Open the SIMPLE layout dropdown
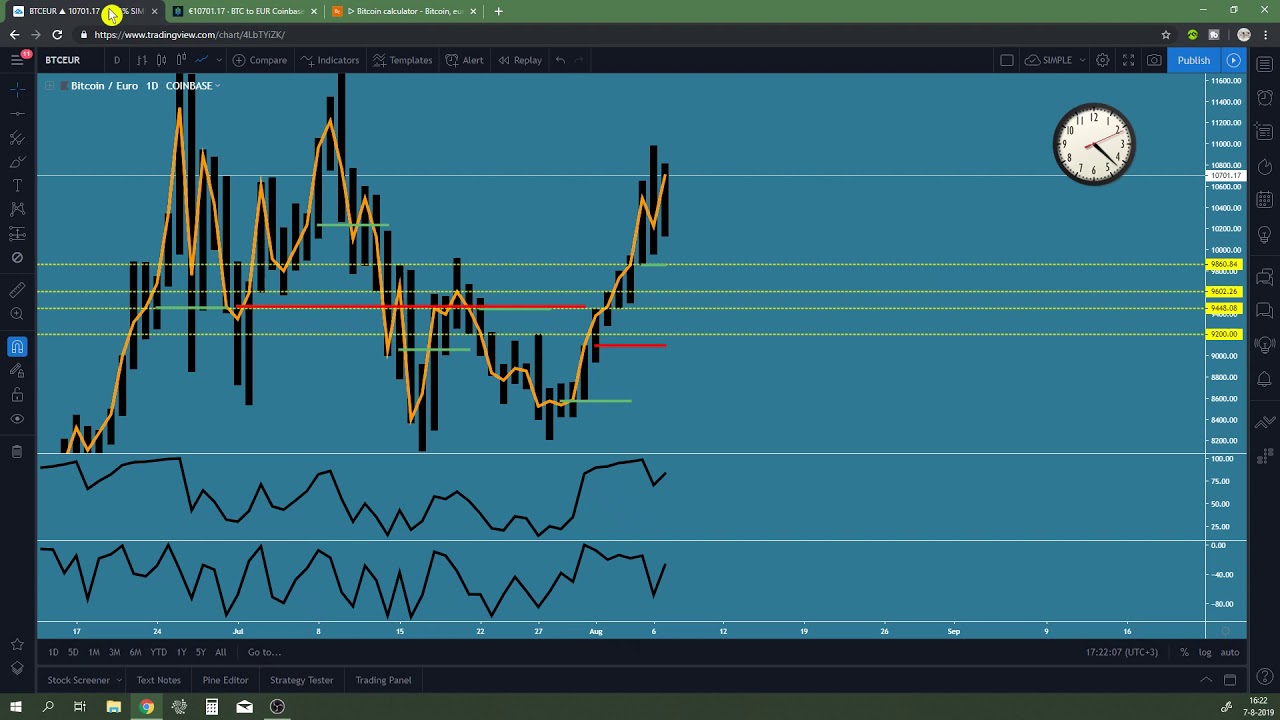The image size is (1280, 720). pos(1056,60)
